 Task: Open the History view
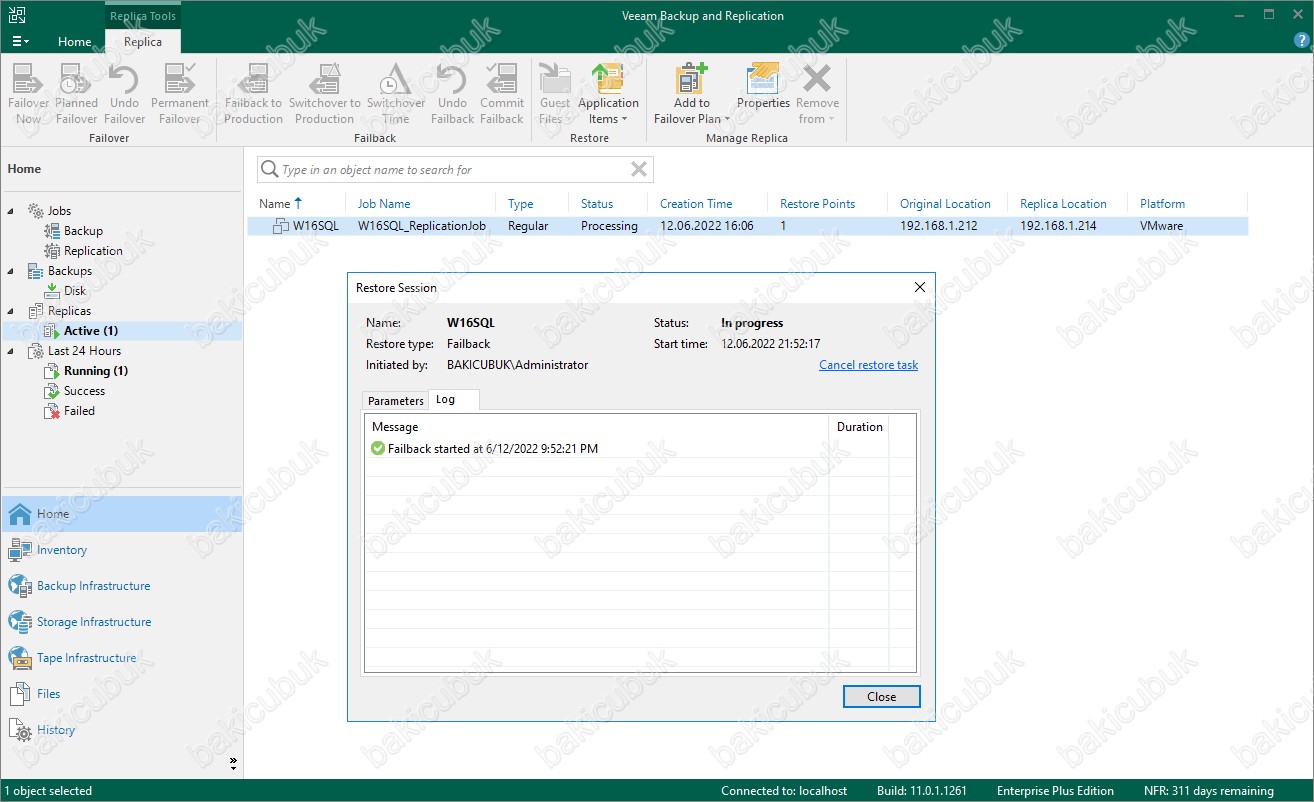pos(121,730)
